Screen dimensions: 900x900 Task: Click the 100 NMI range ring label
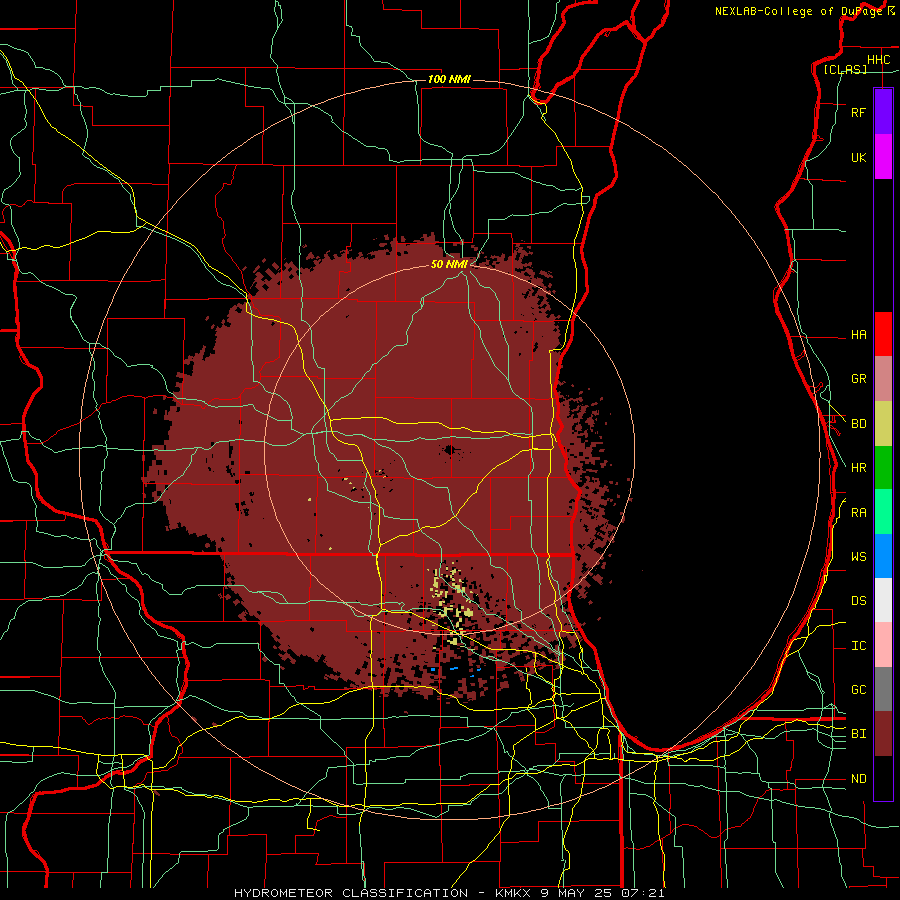449,79
